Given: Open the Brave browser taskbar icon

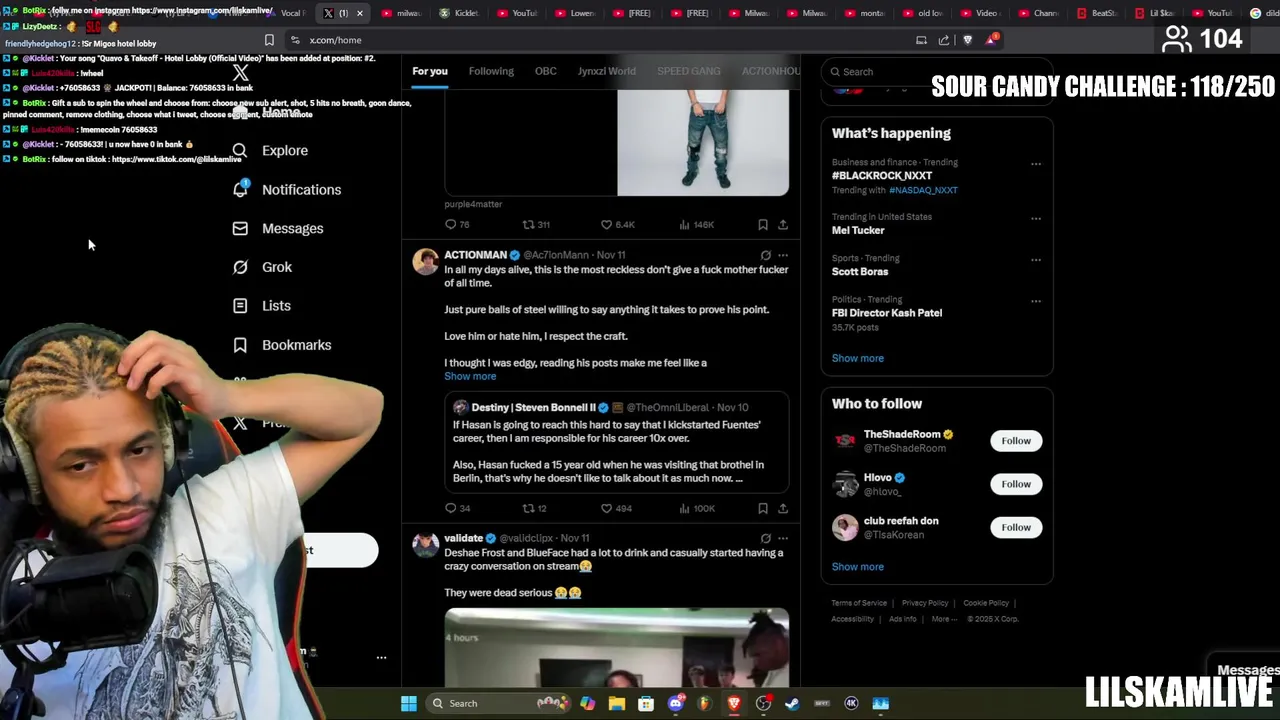Looking at the screenshot, I should pyautogui.click(x=734, y=703).
